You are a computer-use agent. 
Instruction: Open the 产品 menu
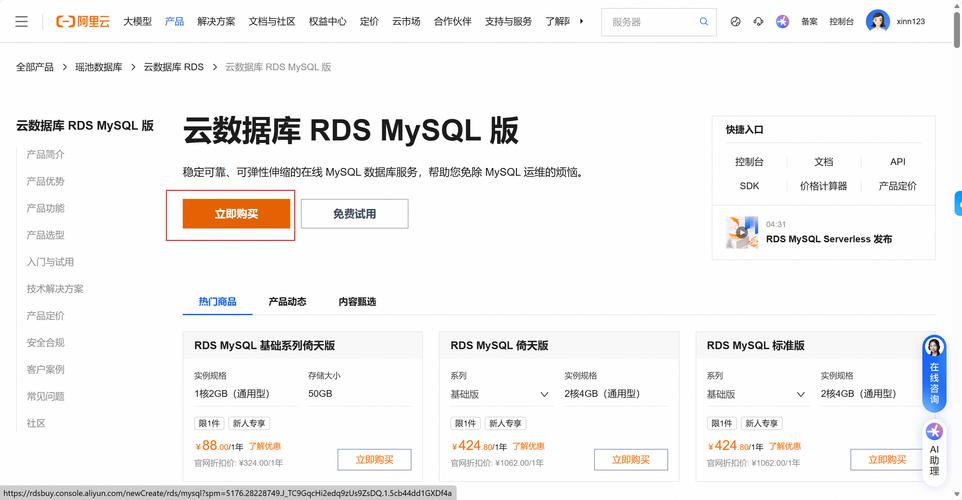(x=174, y=21)
